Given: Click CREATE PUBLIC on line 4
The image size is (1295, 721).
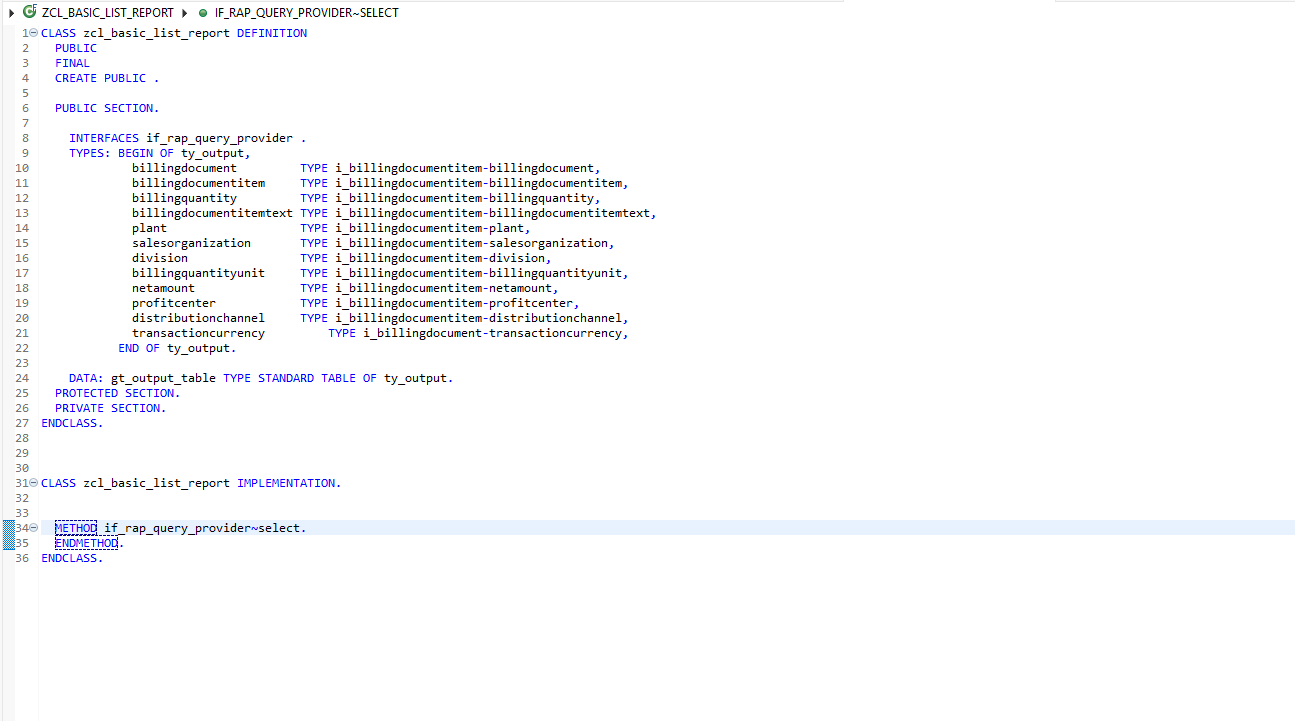Looking at the screenshot, I should [x=100, y=78].
